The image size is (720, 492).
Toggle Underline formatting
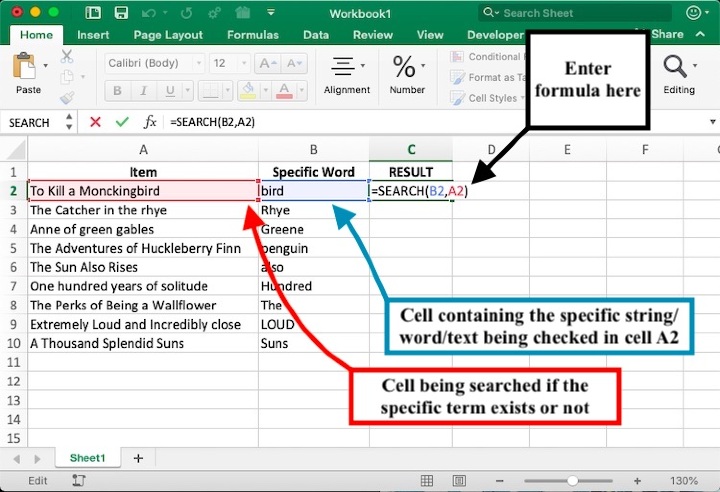(x=170, y=90)
